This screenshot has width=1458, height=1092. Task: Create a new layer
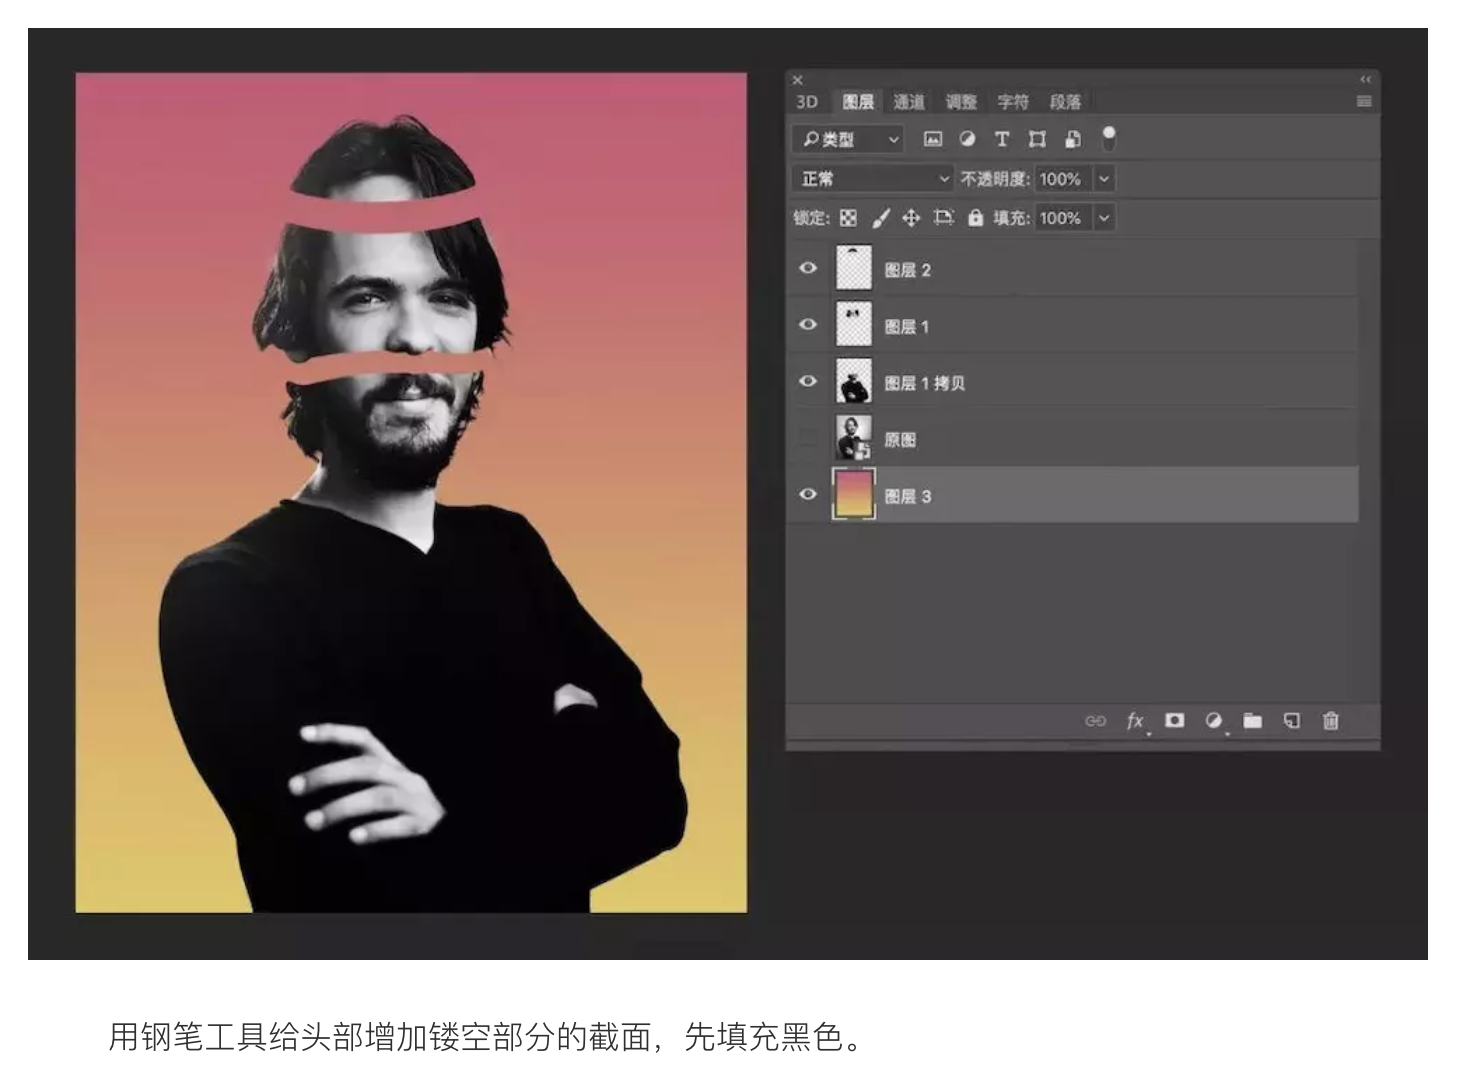pos(1292,720)
